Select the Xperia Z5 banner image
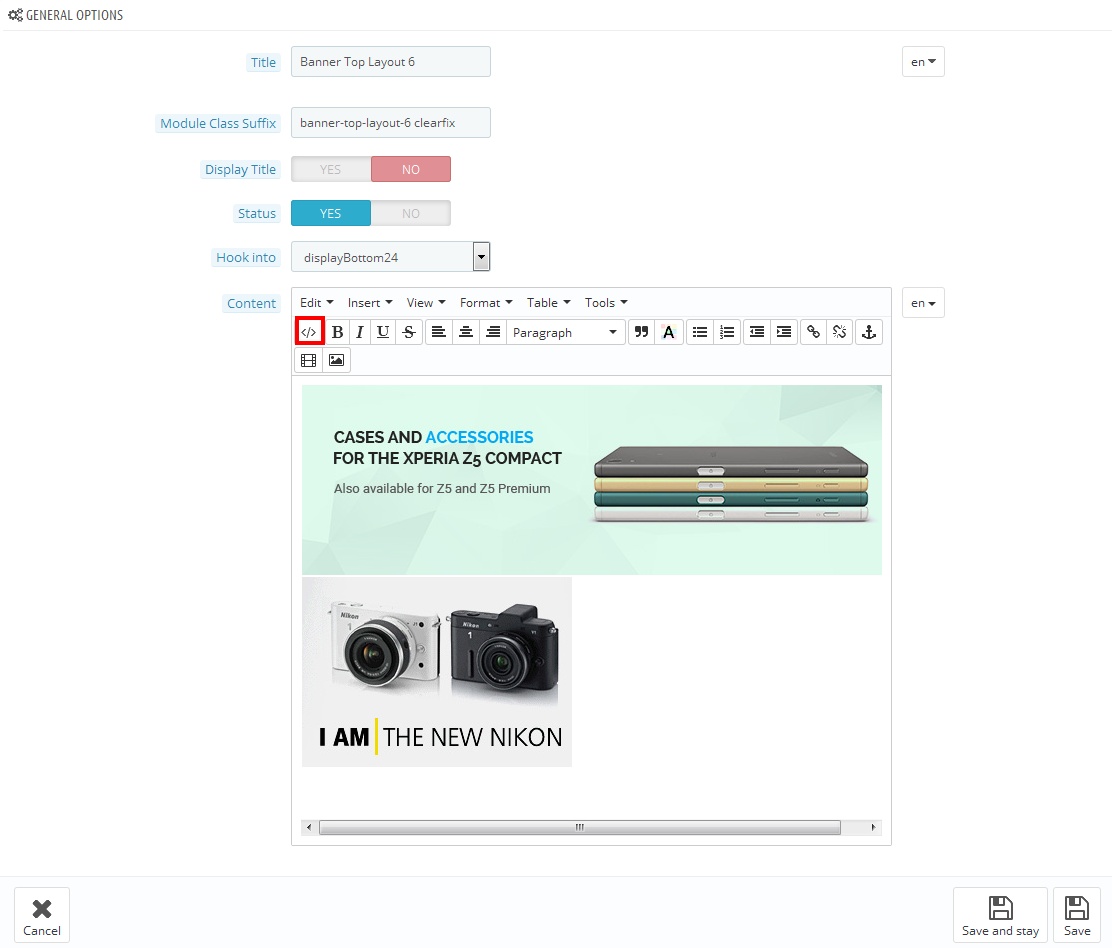This screenshot has height=948, width=1112. (x=591, y=480)
